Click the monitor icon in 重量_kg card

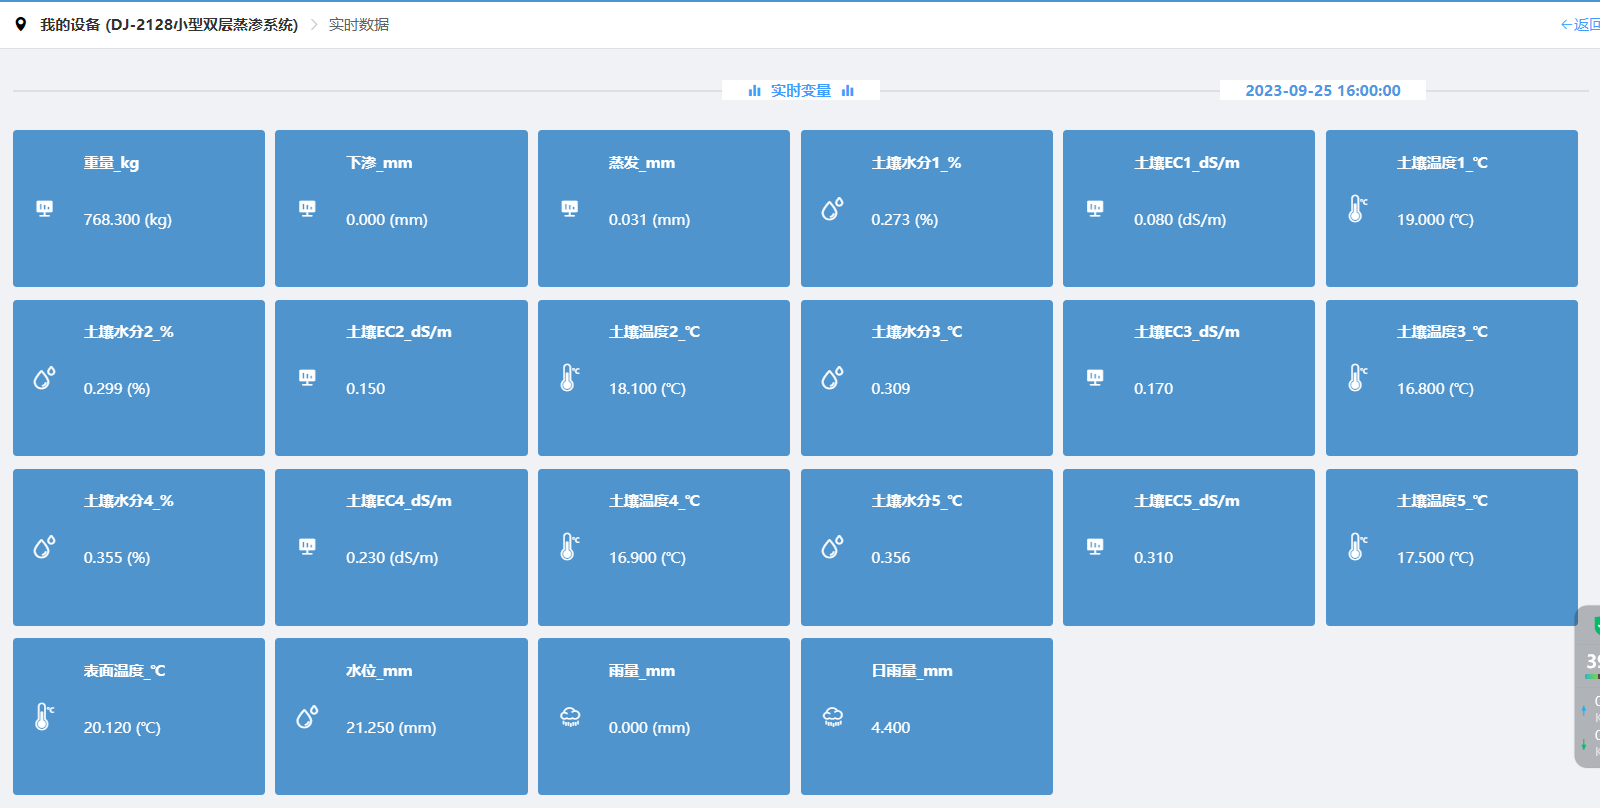(44, 208)
